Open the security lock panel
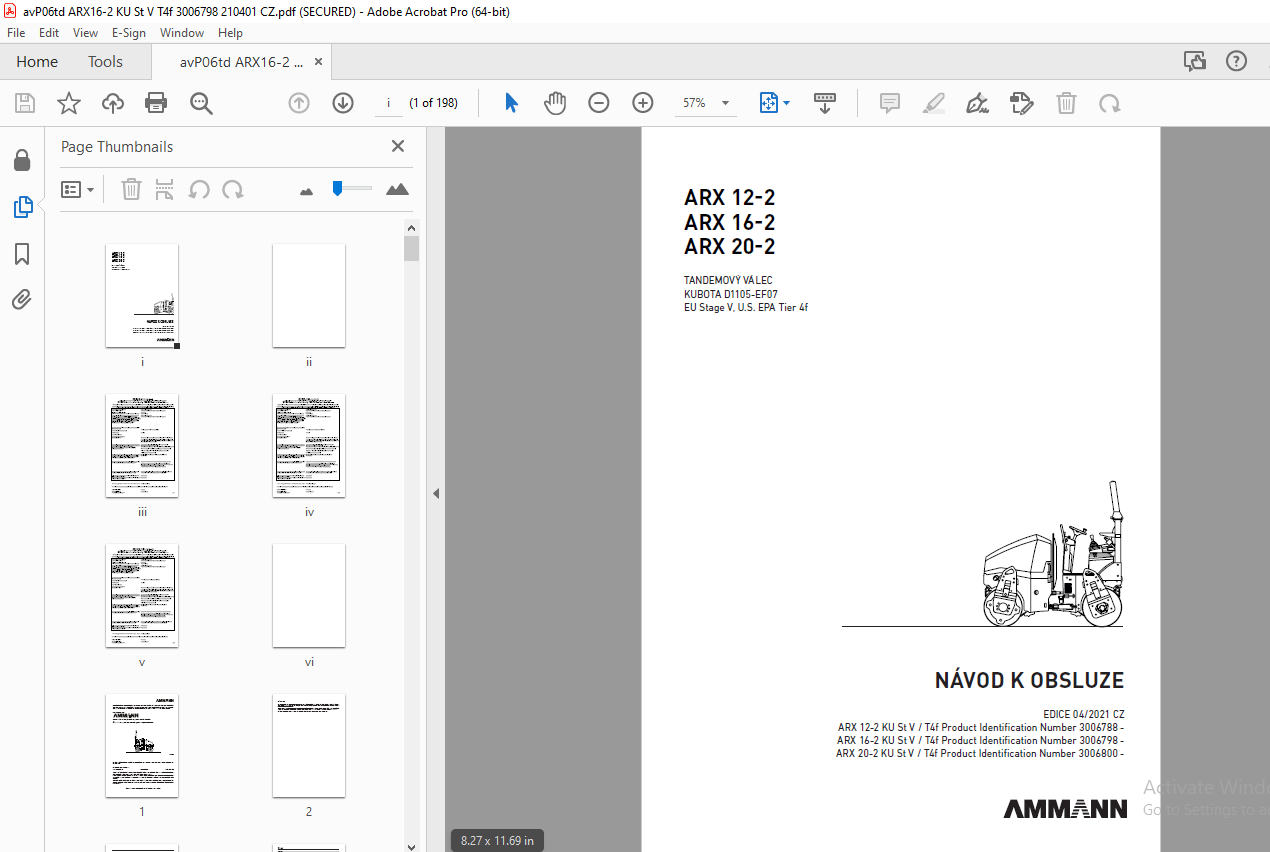Viewport: 1270px width, 852px height. click(x=22, y=161)
